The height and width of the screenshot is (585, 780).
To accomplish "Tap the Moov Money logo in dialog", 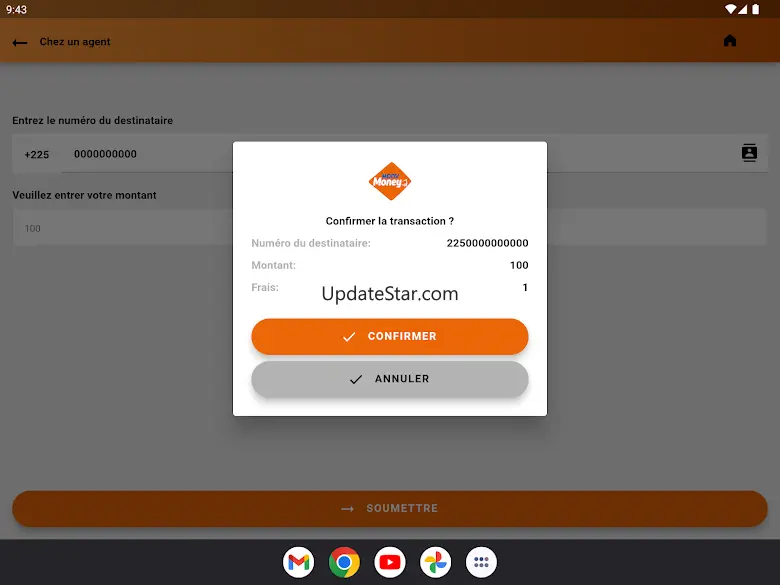I will [390, 181].
